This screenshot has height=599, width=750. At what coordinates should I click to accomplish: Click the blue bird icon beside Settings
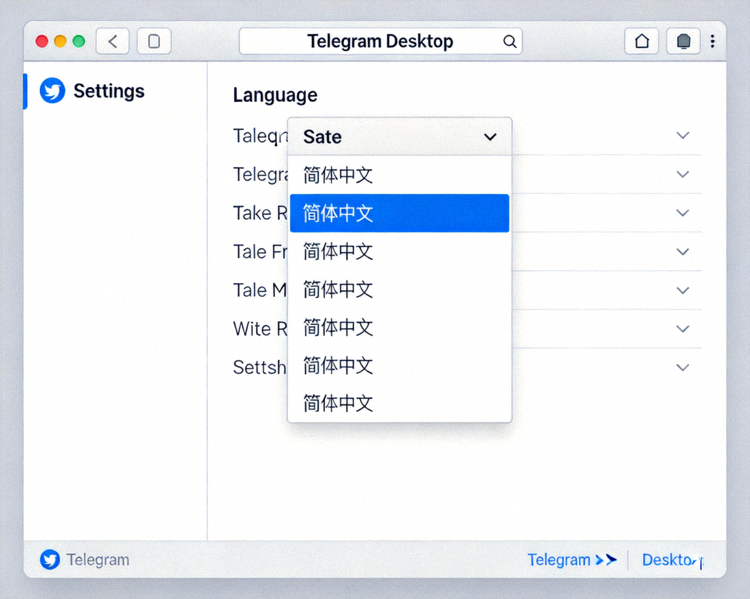(x=53, y=90)
